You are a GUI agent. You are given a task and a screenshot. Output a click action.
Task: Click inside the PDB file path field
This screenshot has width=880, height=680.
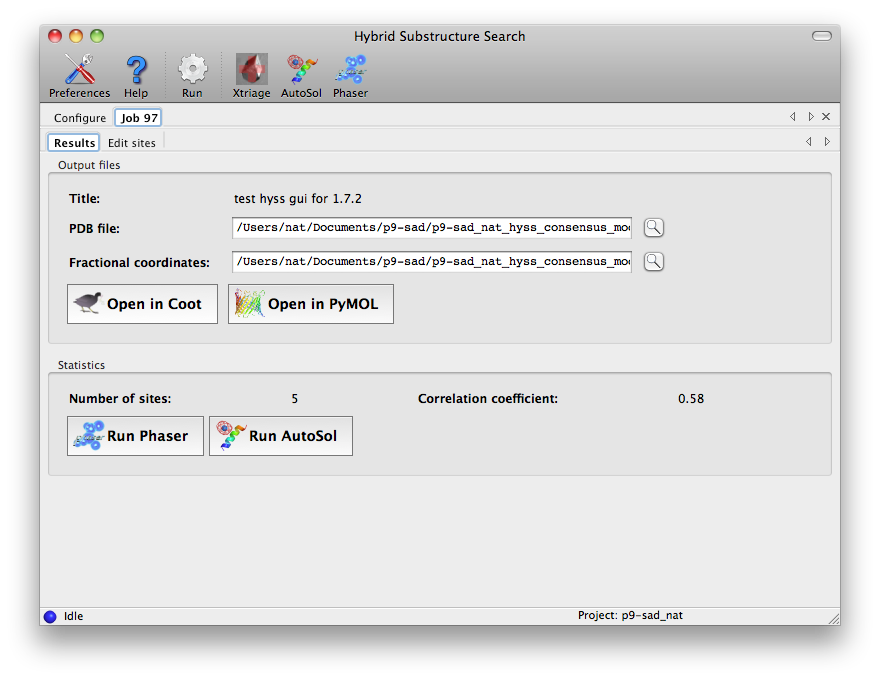click(432, 228)
